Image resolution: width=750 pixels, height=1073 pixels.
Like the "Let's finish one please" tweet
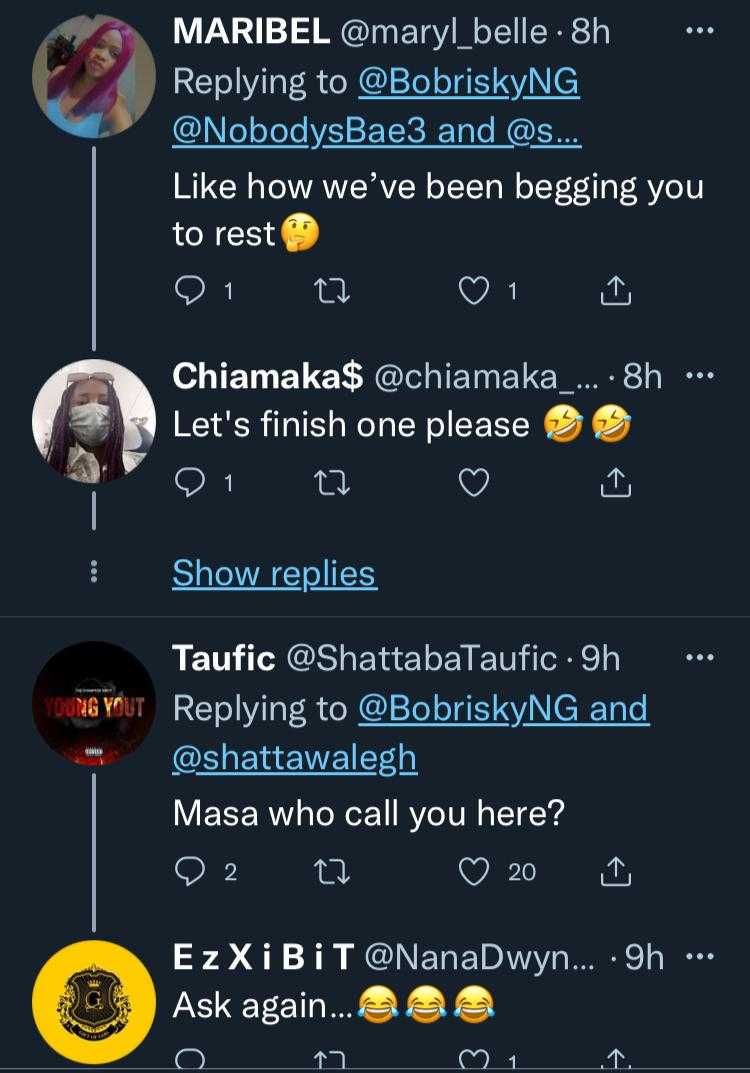(x=472, y=483)
